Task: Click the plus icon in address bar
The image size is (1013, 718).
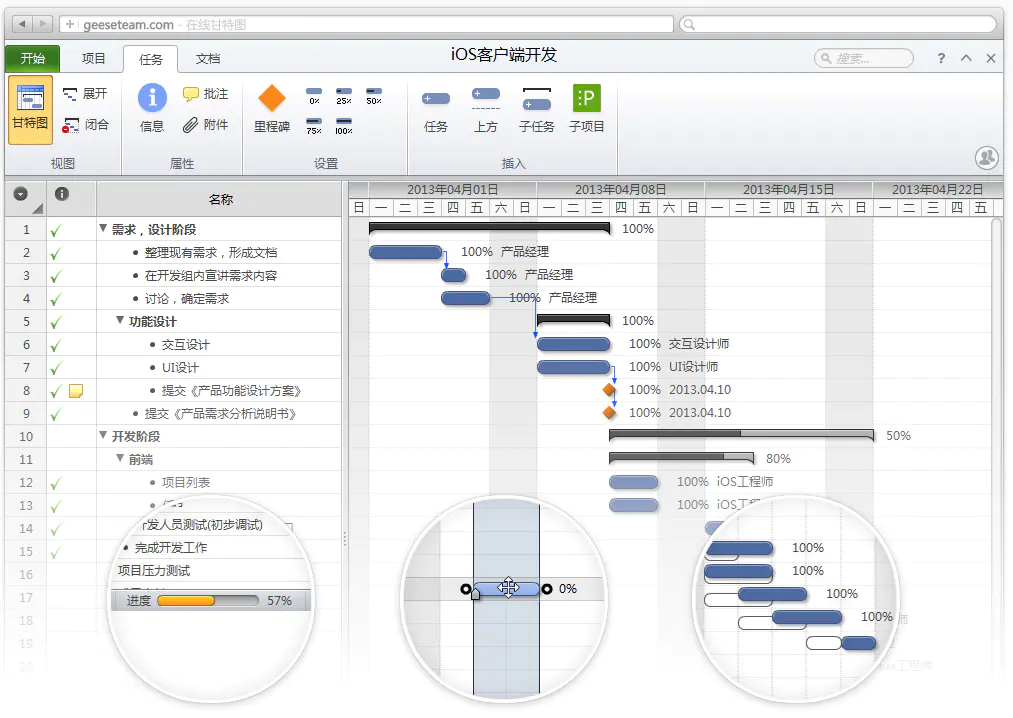Action: [70, 24]
